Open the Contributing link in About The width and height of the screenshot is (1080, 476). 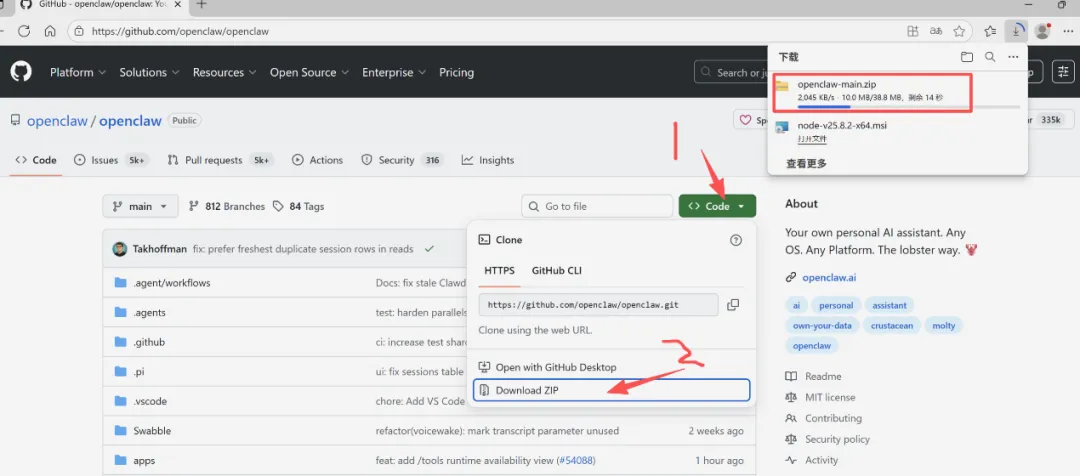coord(833,418)
